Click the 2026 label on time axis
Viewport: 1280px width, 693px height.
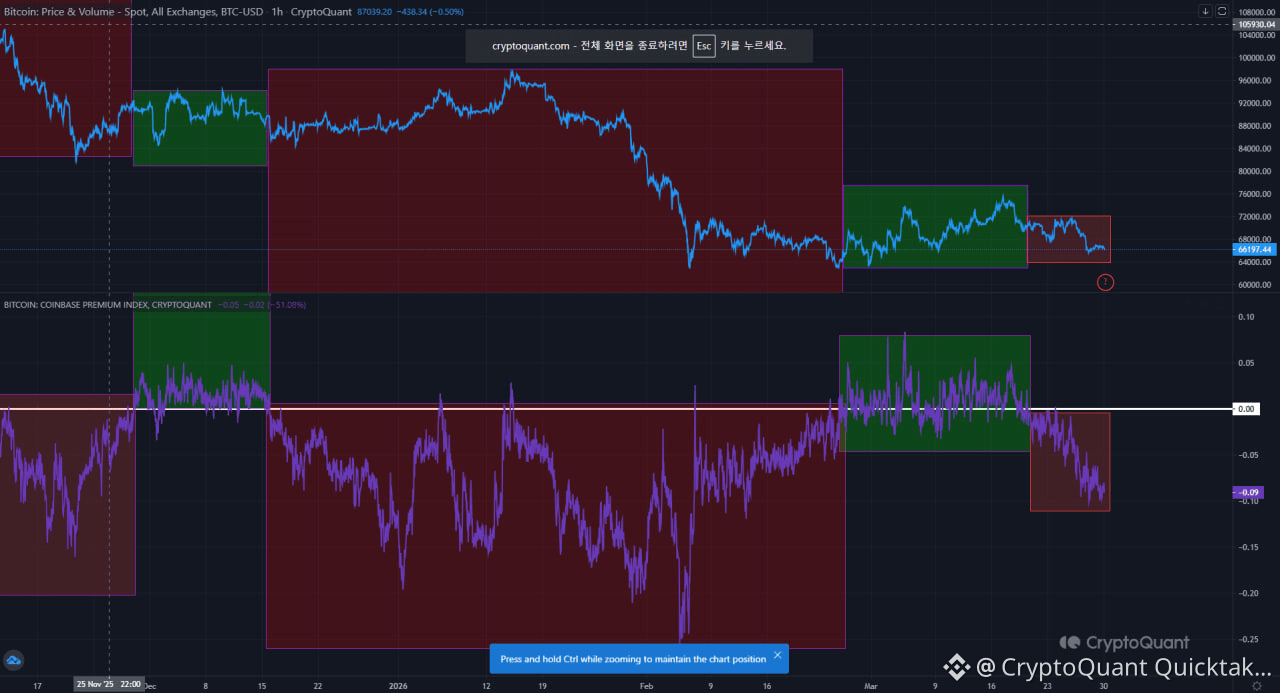tap(397, 686)
